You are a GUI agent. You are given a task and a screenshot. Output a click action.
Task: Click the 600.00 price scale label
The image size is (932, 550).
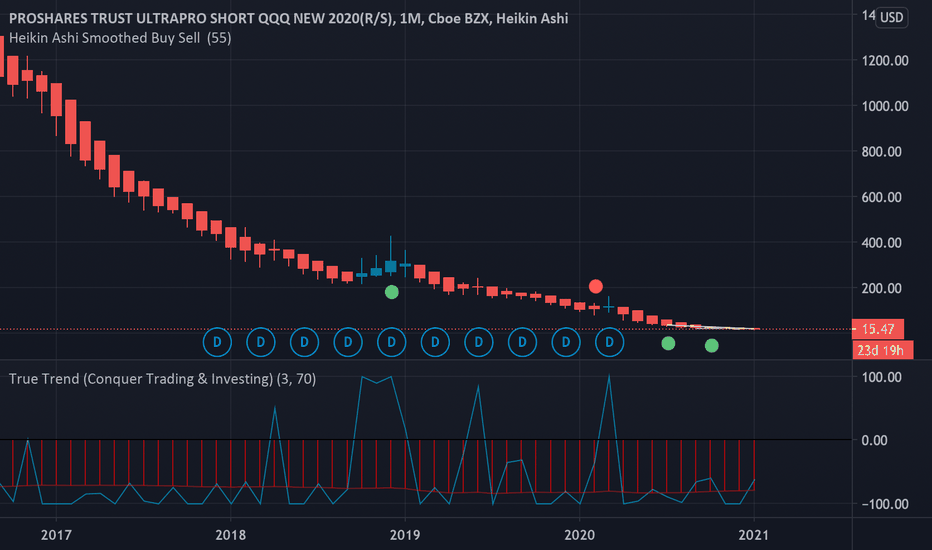point(881,197)
